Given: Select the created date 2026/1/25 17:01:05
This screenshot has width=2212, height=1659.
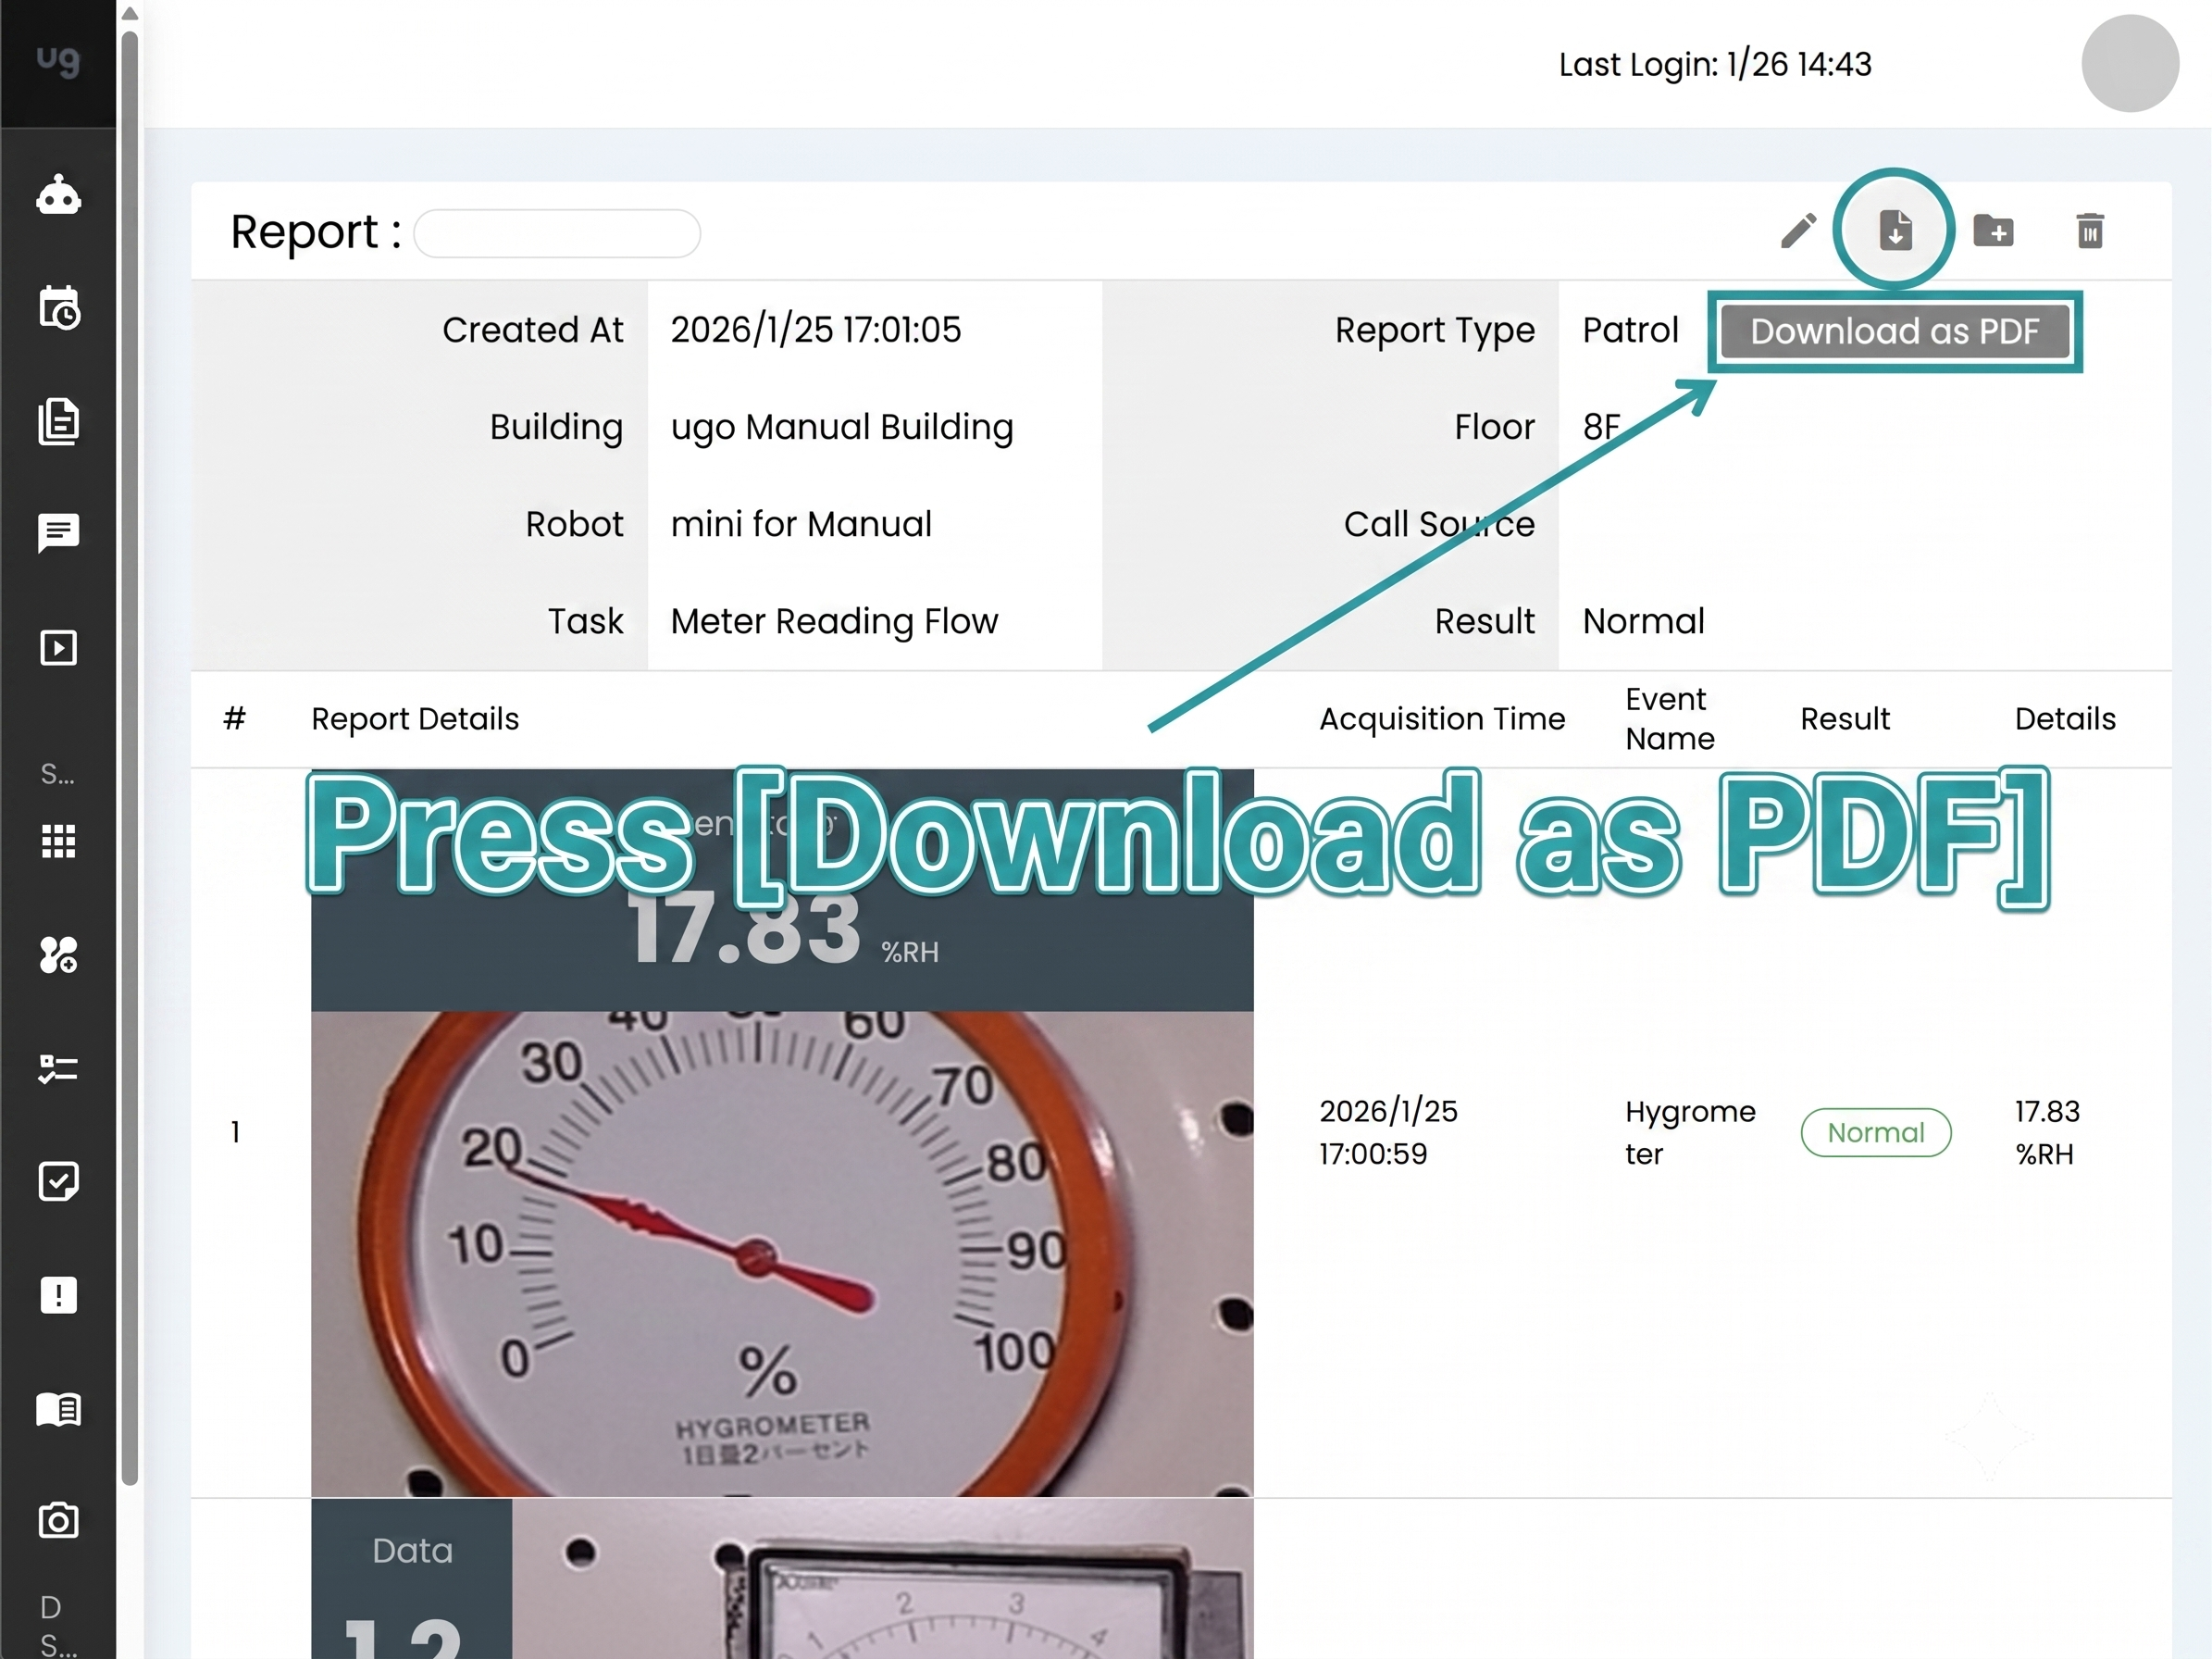Looking at the screenshot, I should [x=816, y=330].
